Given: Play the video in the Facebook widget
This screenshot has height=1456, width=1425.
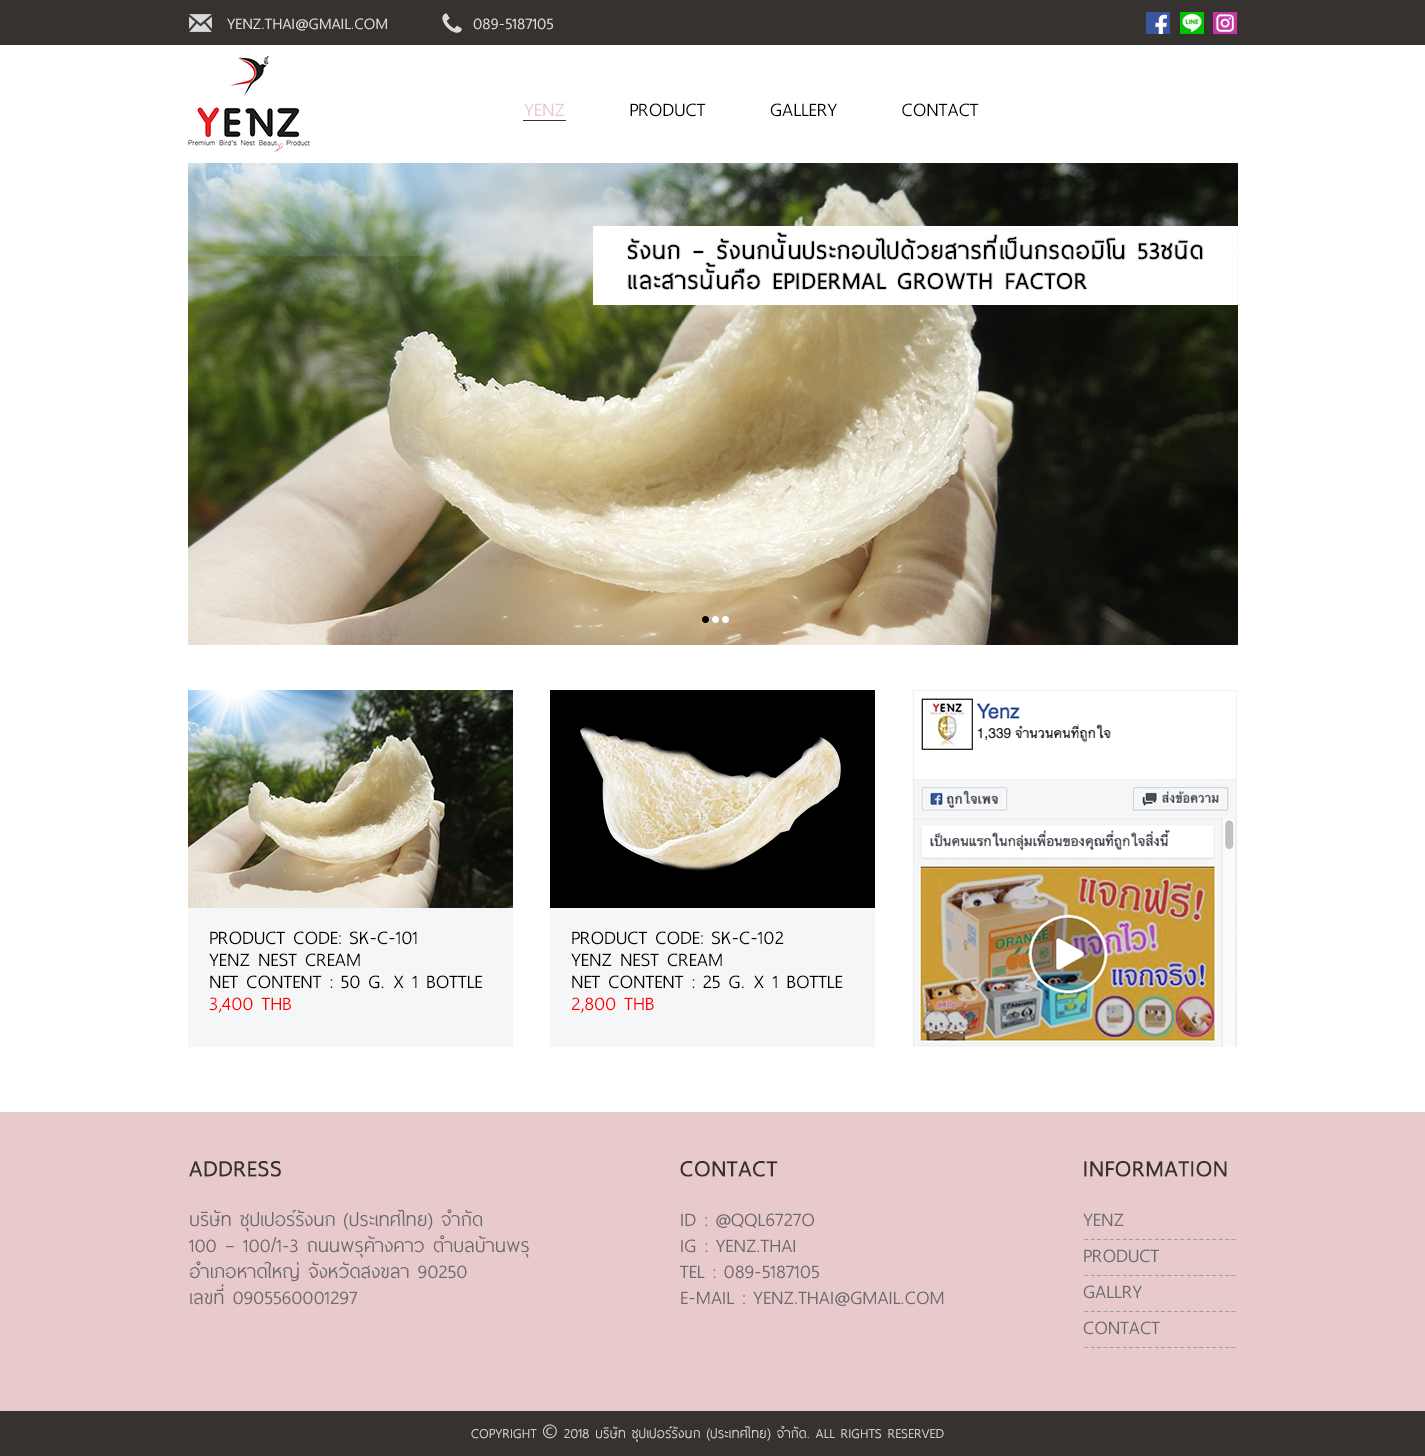Looking at the screenshot, I should [x=1067, y=954].
